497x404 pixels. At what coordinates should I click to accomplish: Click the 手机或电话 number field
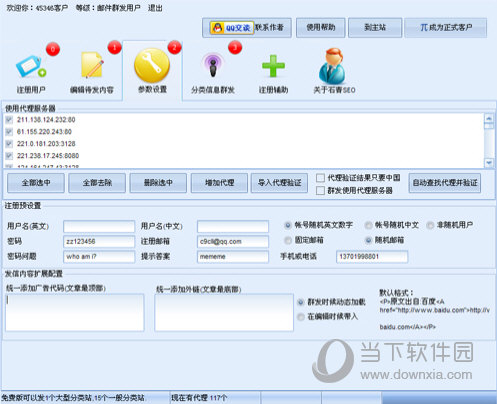pyautogui.click(x=372, y=257)
